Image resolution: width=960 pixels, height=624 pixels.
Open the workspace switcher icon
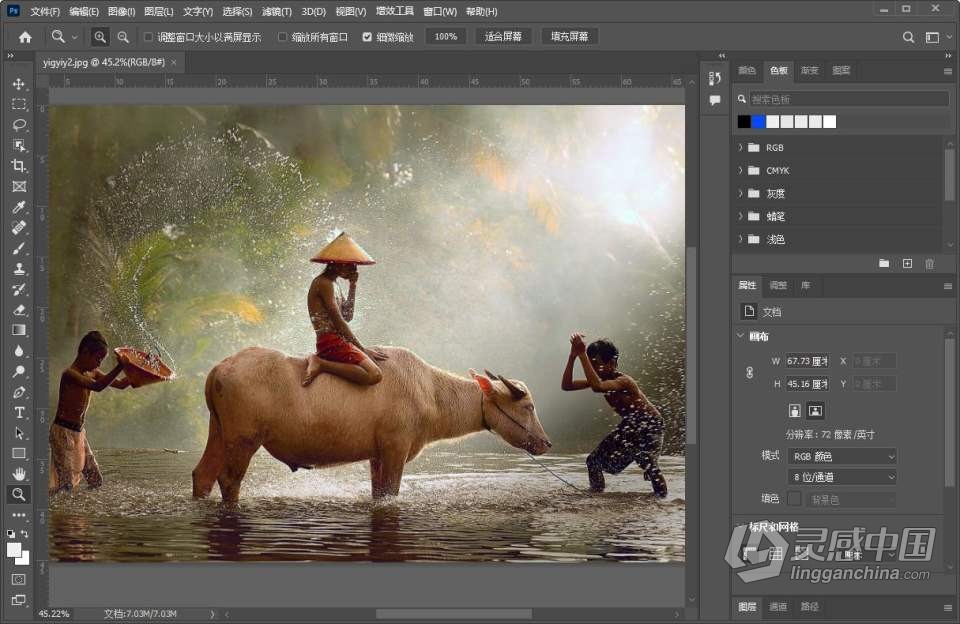pos(932,37)
